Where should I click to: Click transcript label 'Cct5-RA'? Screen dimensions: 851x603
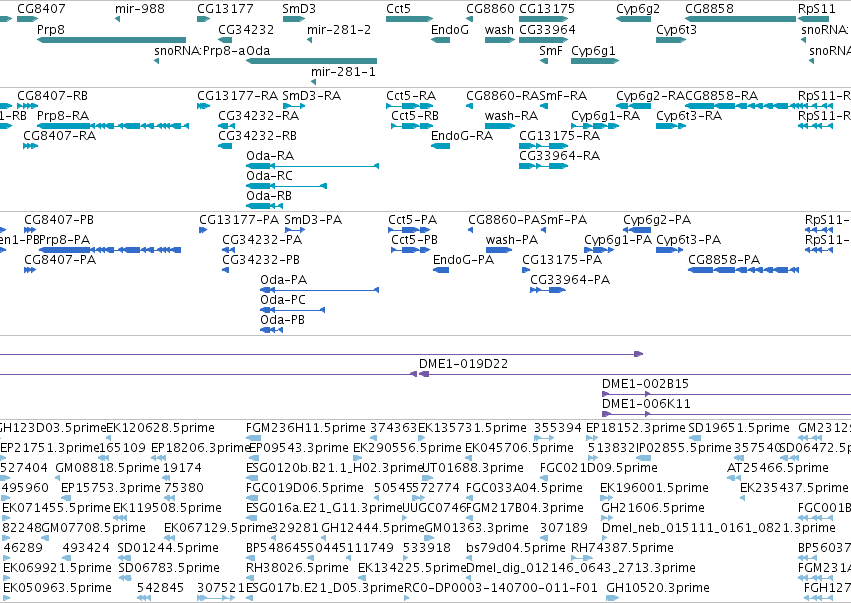point(411,96)
